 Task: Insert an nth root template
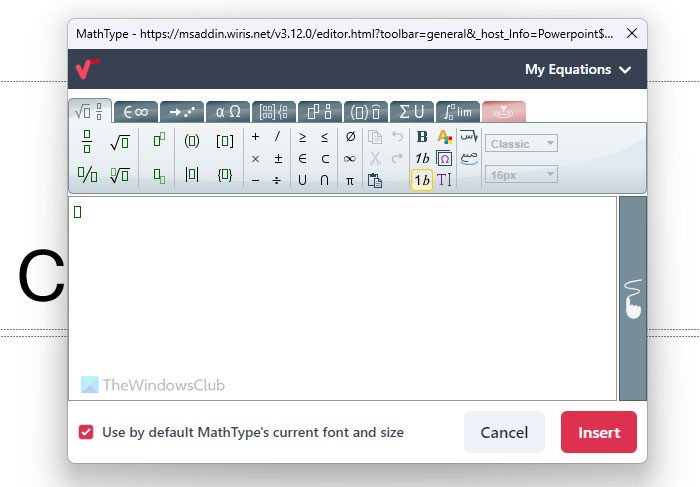coord(120,175)
